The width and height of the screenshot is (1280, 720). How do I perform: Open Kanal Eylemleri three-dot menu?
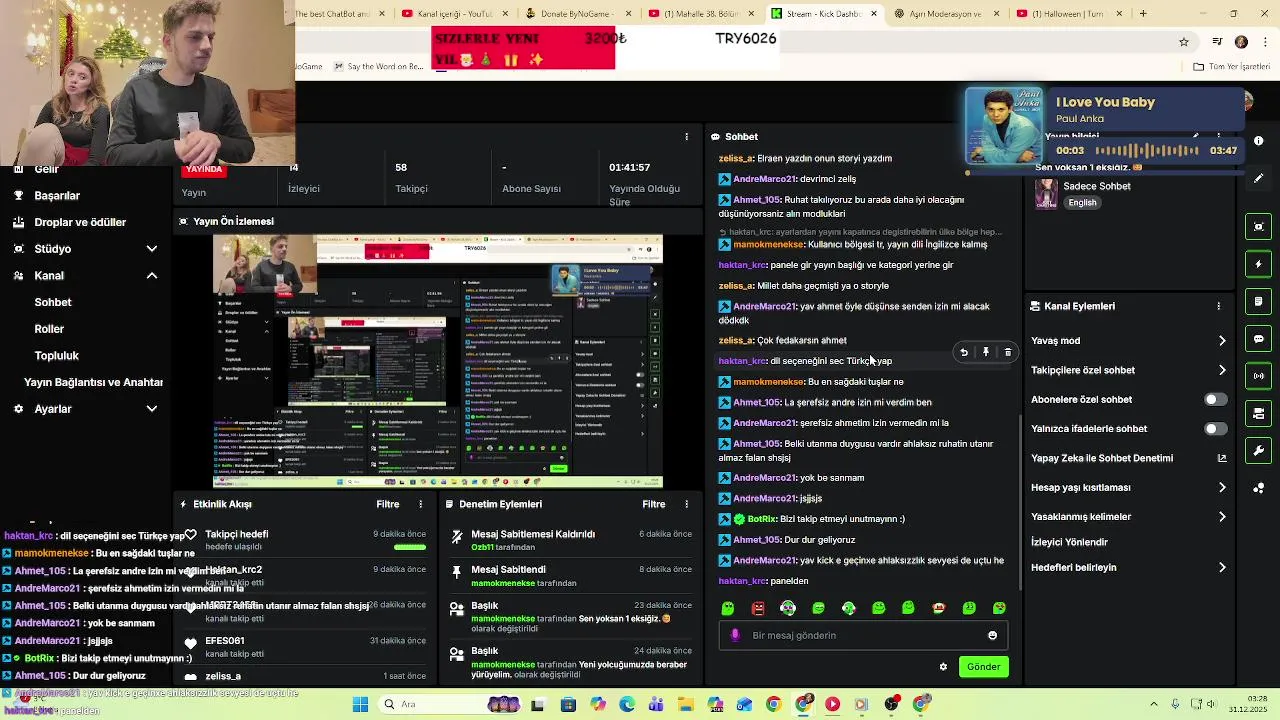[x=1218, y=306]
